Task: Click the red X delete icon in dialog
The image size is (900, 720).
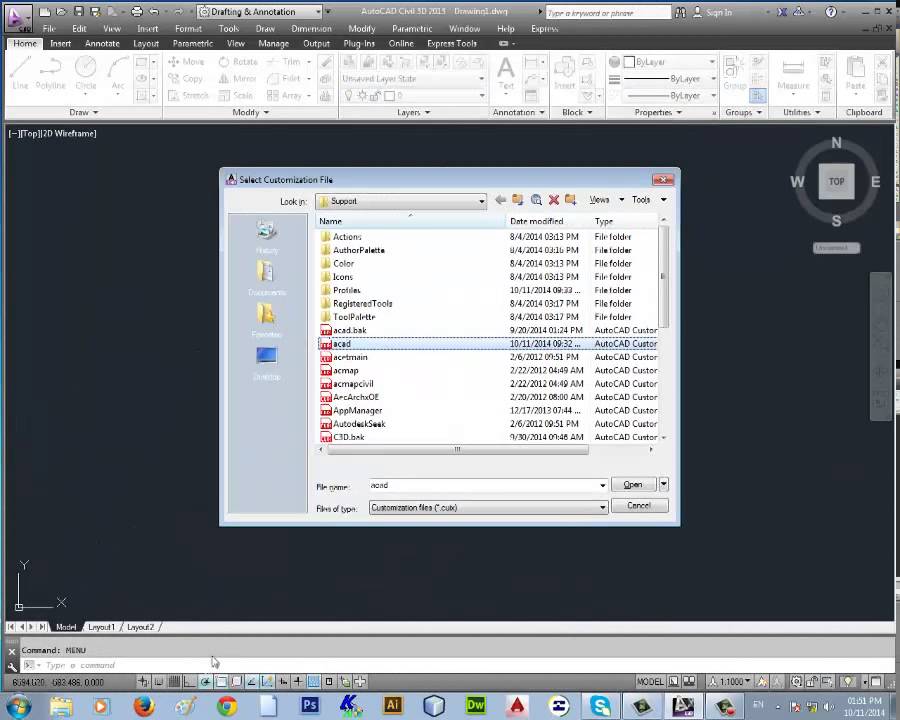Action: click(x=553, y=200)
